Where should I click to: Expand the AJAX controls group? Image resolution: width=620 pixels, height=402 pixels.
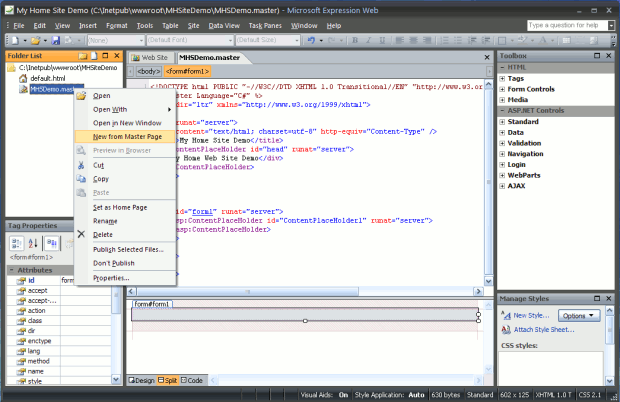pyautogui.click(x=502, y=186)
